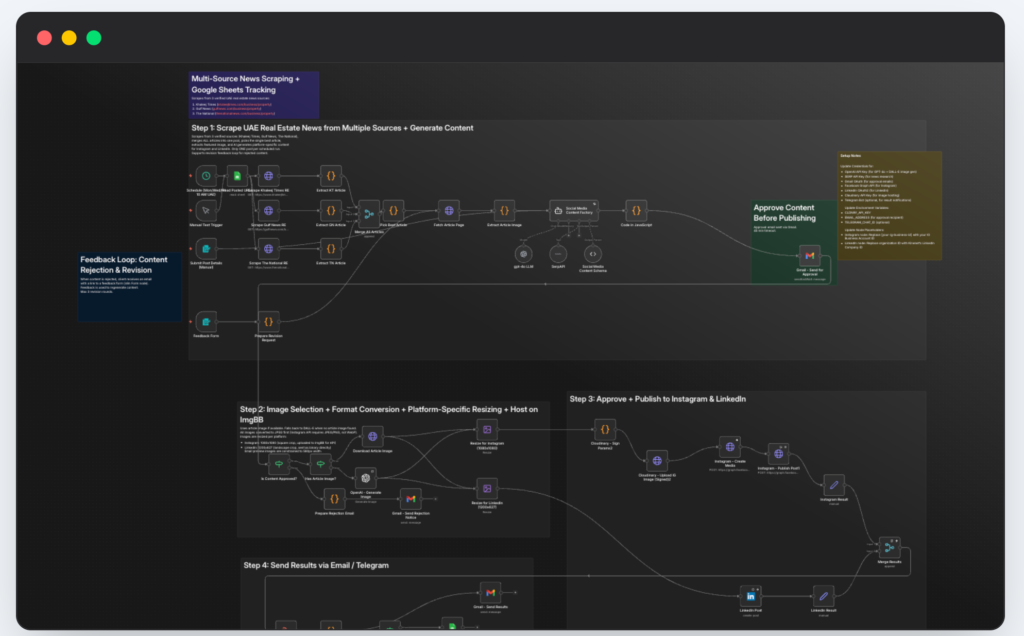Select the Extract KT Article code node
Screen dimensions: 1024x636
(331, 175)
